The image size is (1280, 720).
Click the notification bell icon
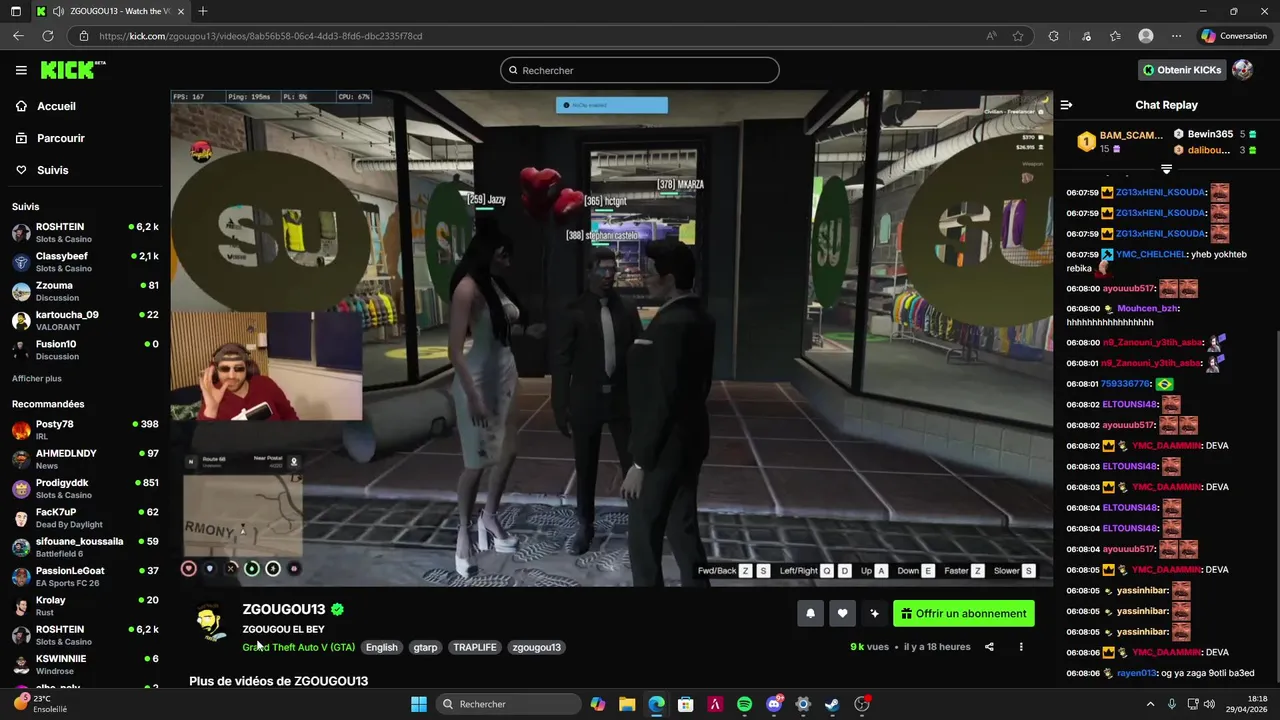810,614
